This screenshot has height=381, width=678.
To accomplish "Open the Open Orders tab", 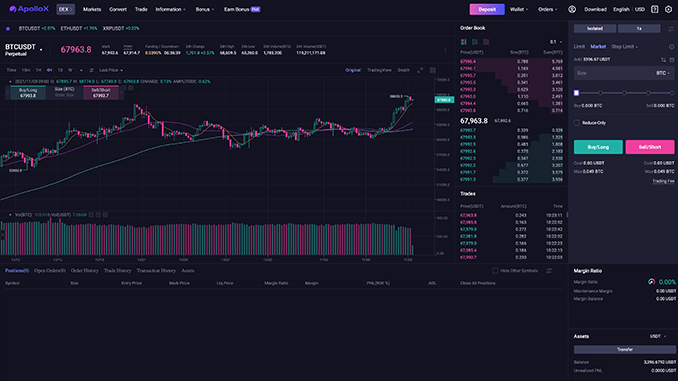I will tap(50, 271).
